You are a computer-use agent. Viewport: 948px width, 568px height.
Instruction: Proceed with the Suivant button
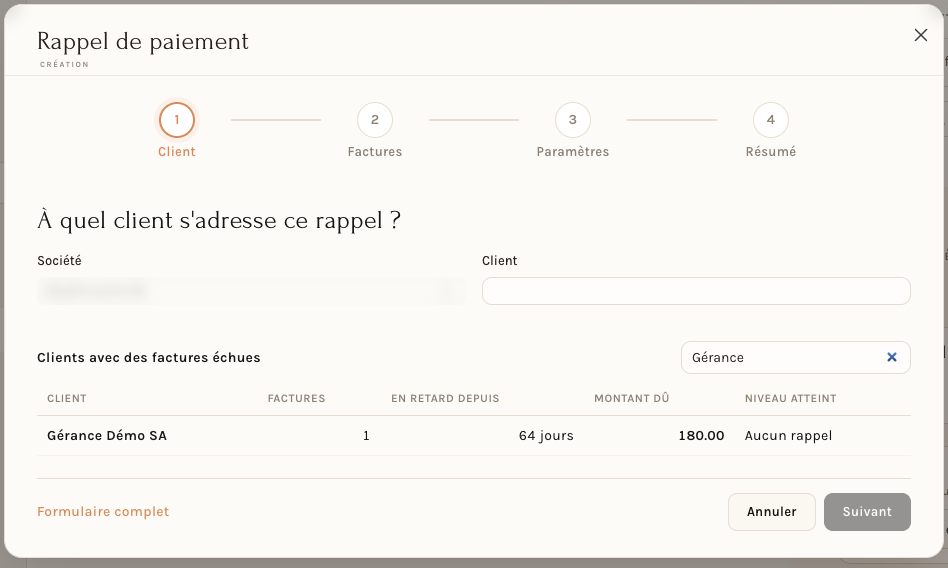point(867,512)
